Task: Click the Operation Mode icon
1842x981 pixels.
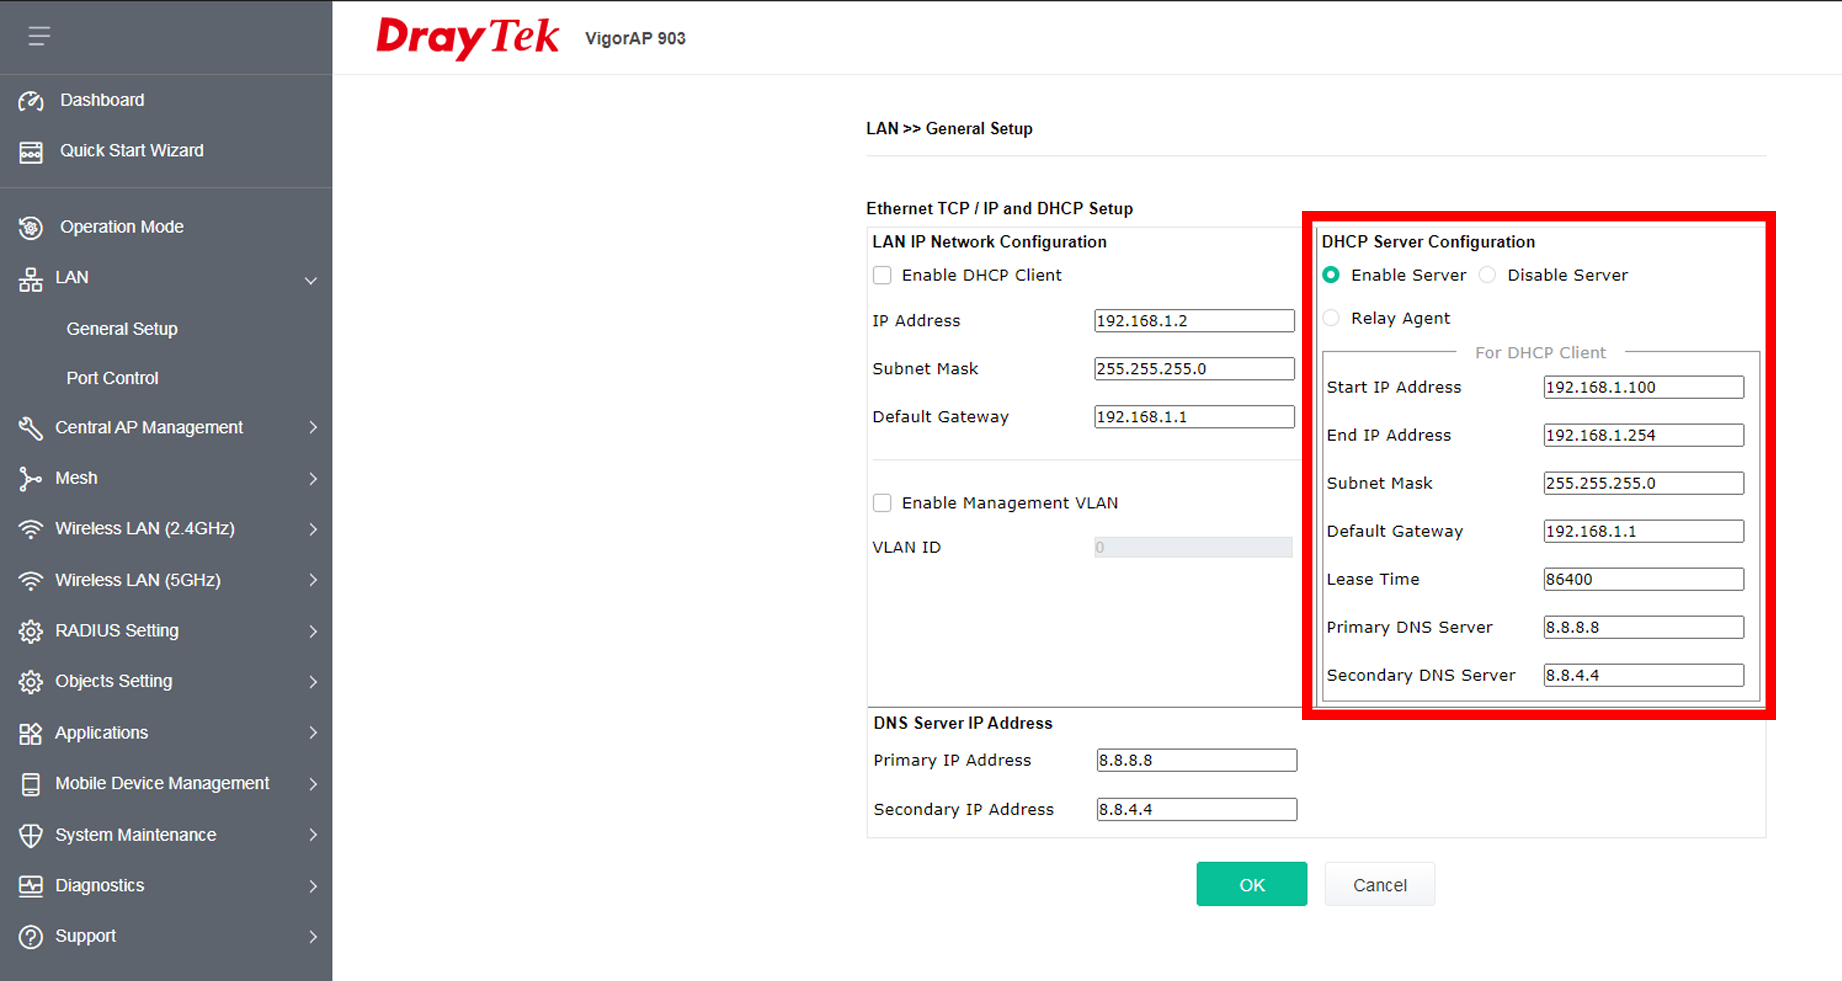Action: click(31, 228)
